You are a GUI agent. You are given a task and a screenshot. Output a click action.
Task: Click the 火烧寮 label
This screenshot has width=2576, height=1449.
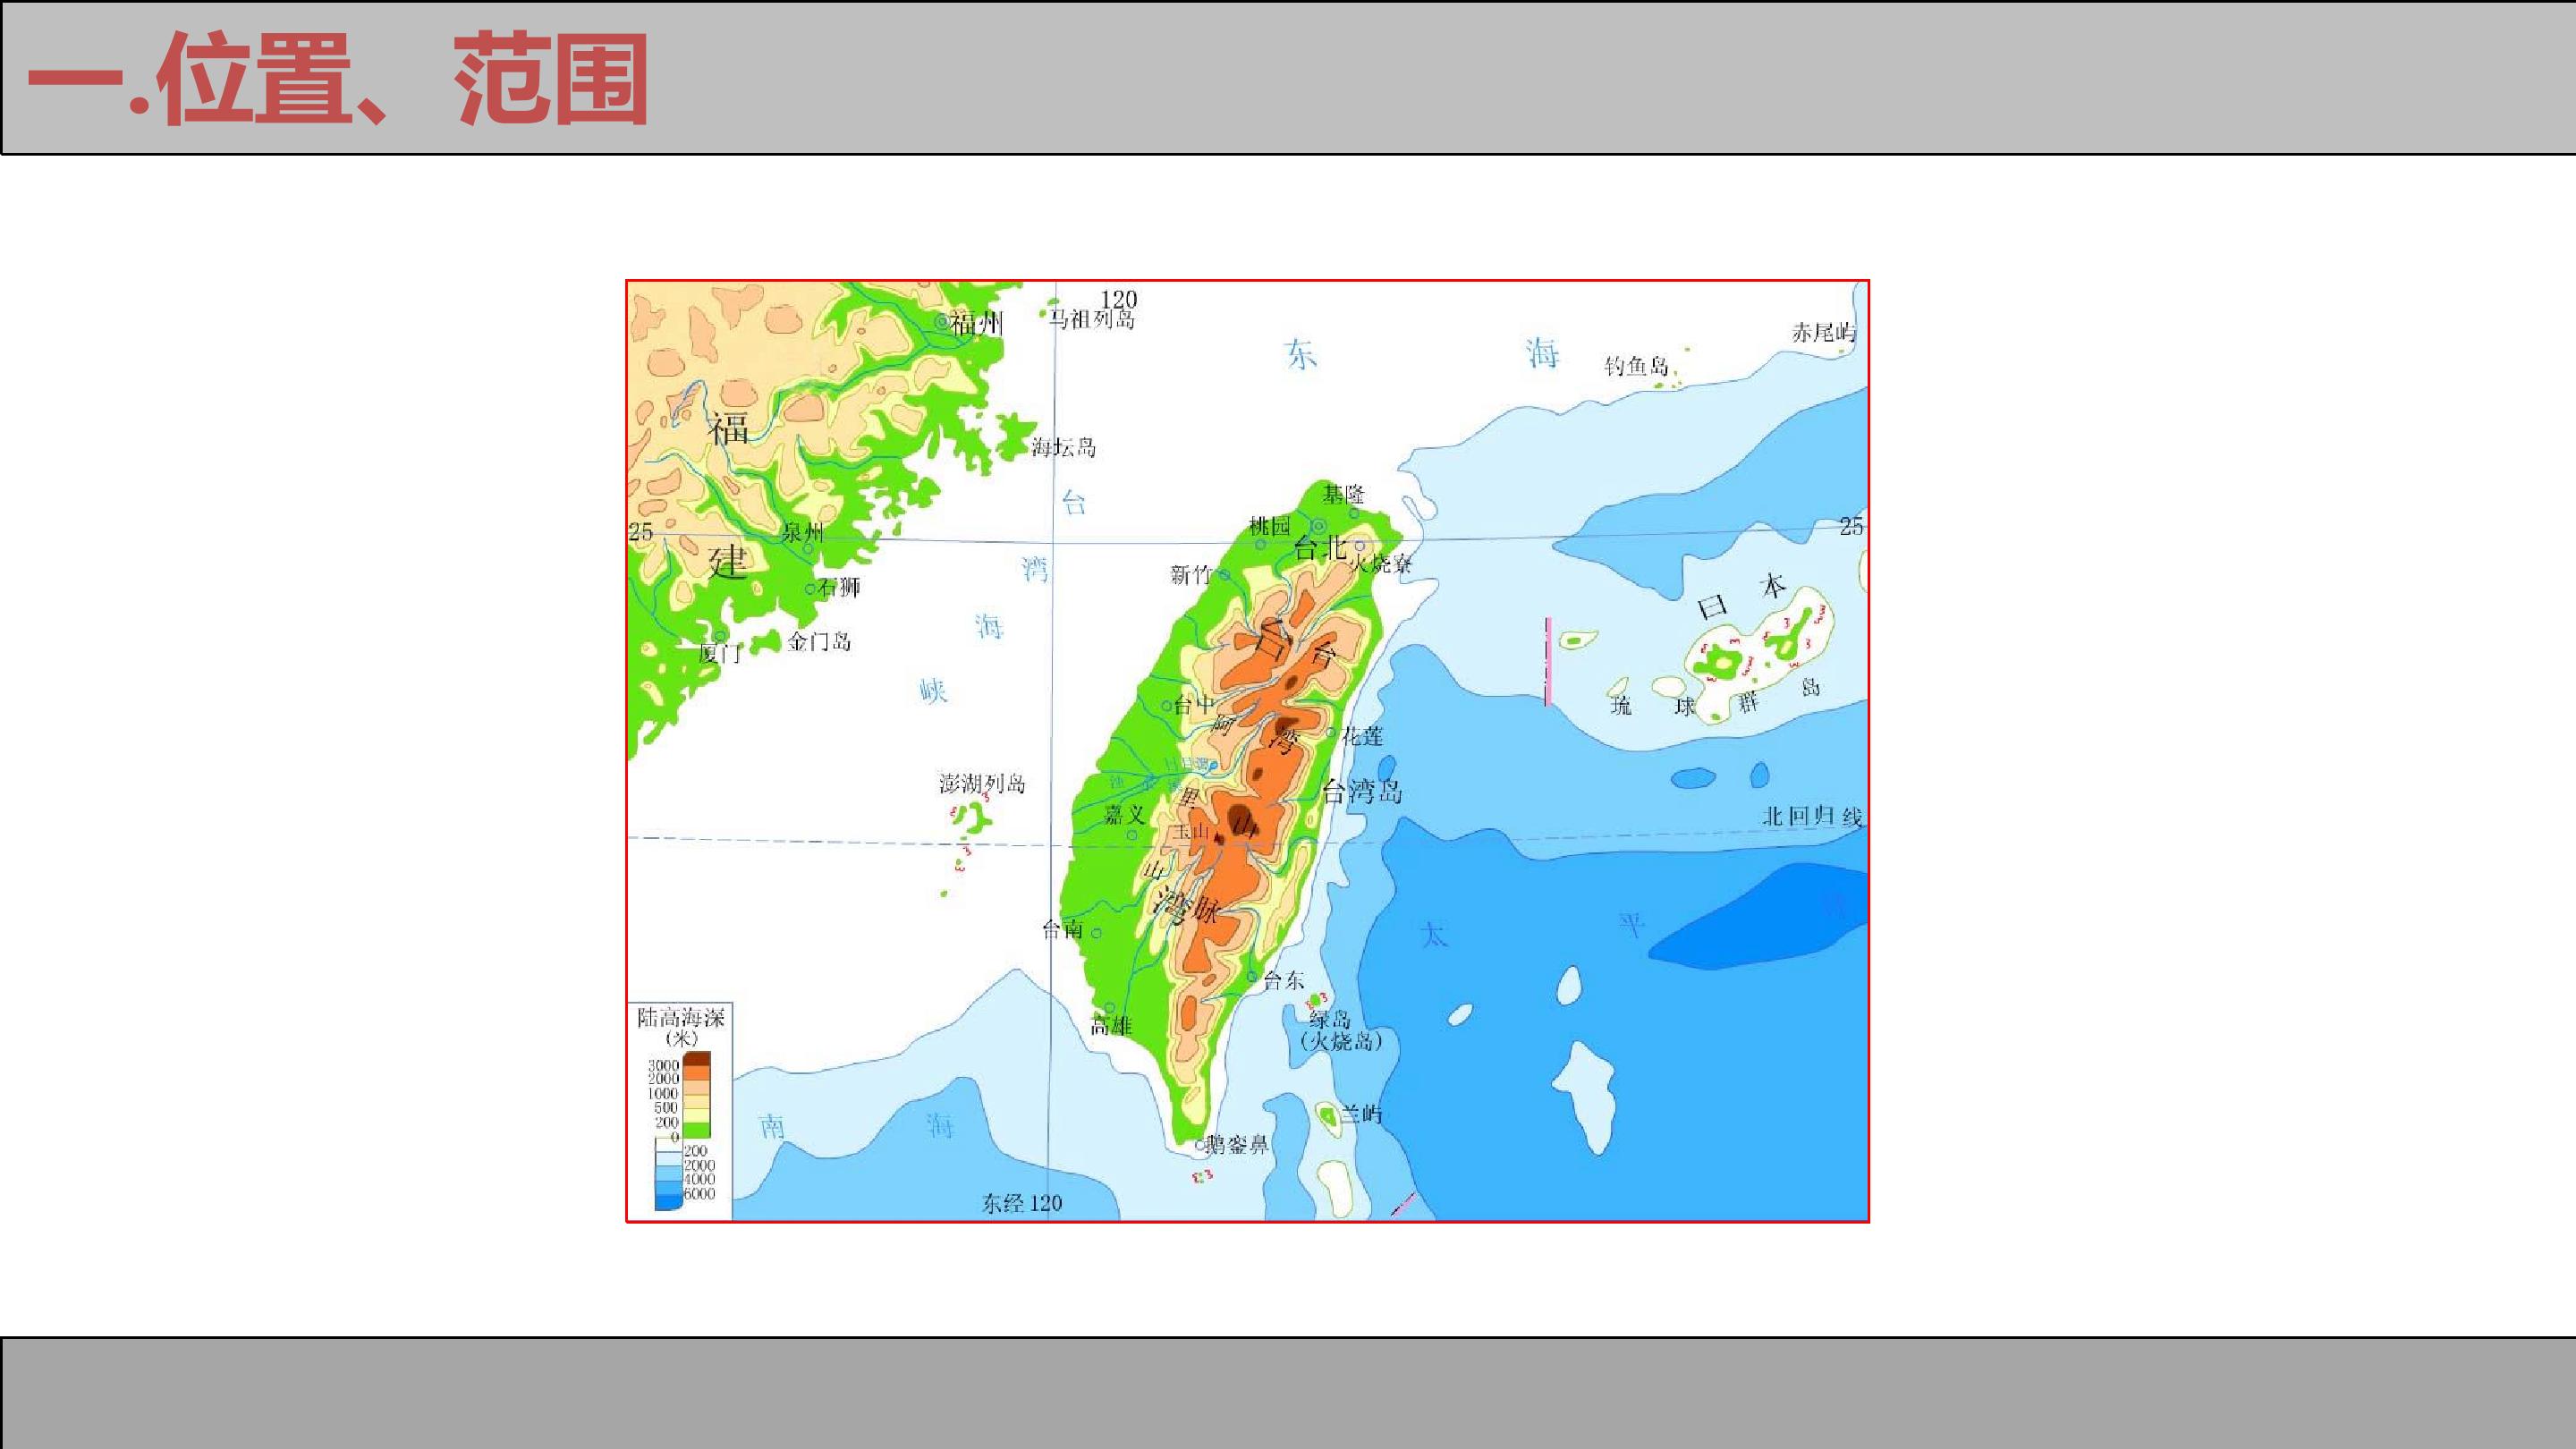pos(1381,563)
